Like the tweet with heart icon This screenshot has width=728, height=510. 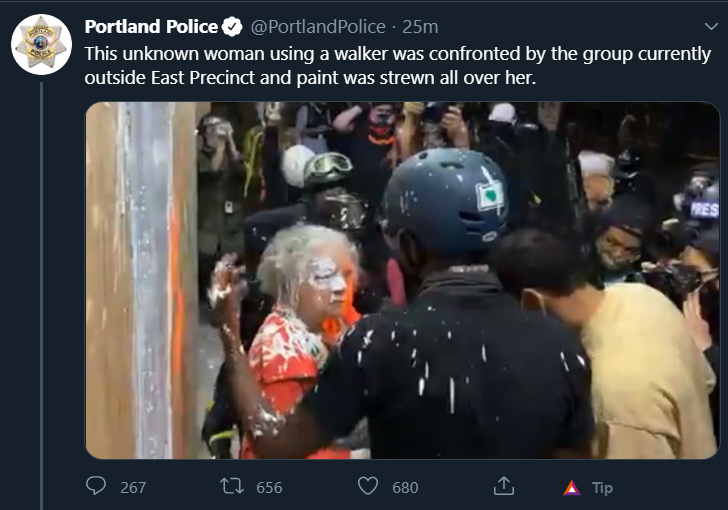pyautogui.click(x=368, y=486)
